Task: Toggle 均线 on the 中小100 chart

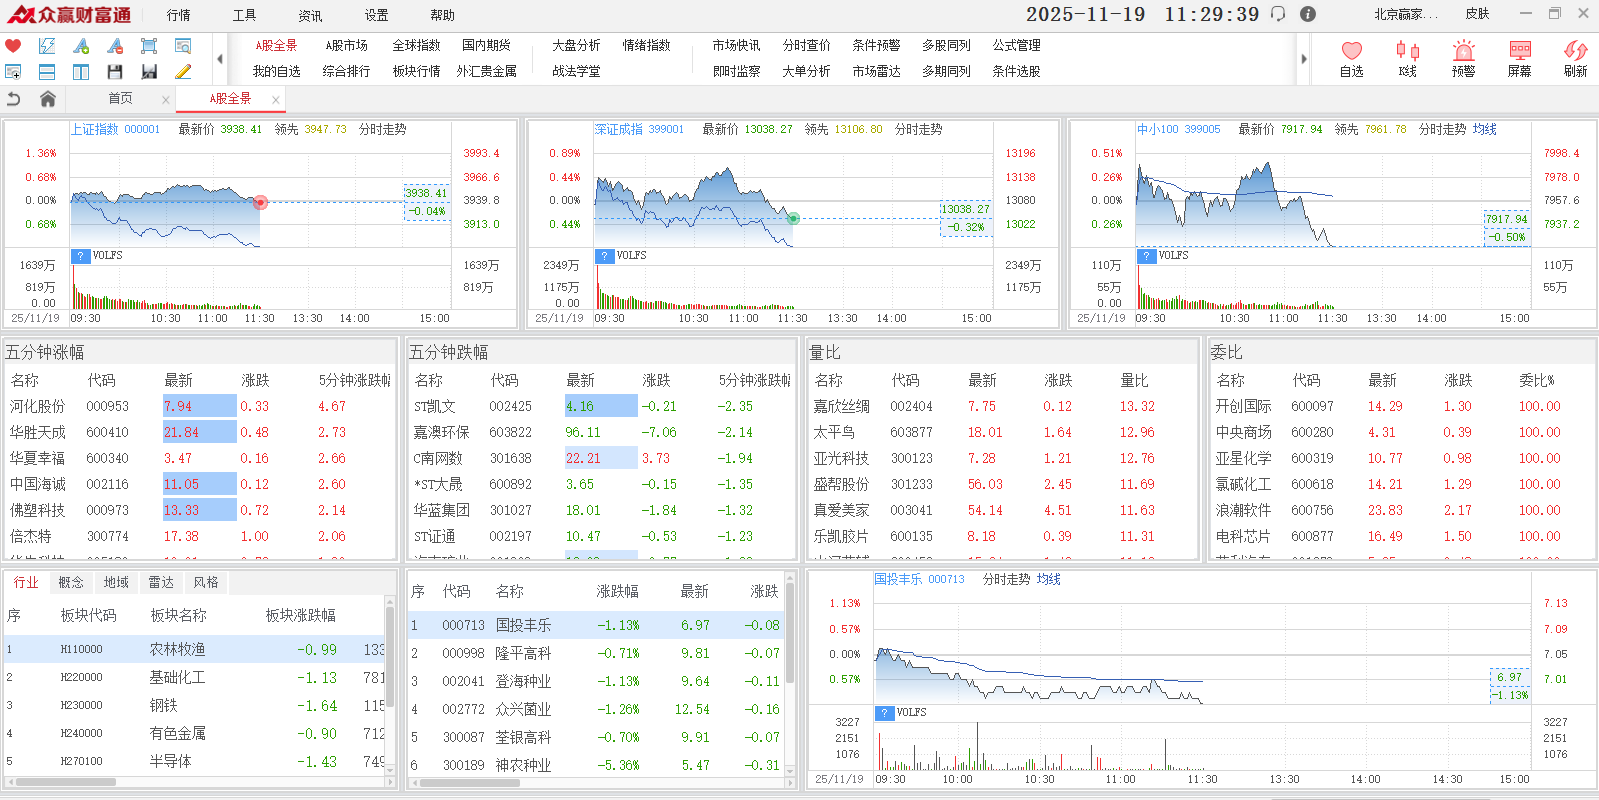Action: pyautogui.click(x=1484, y=130)
